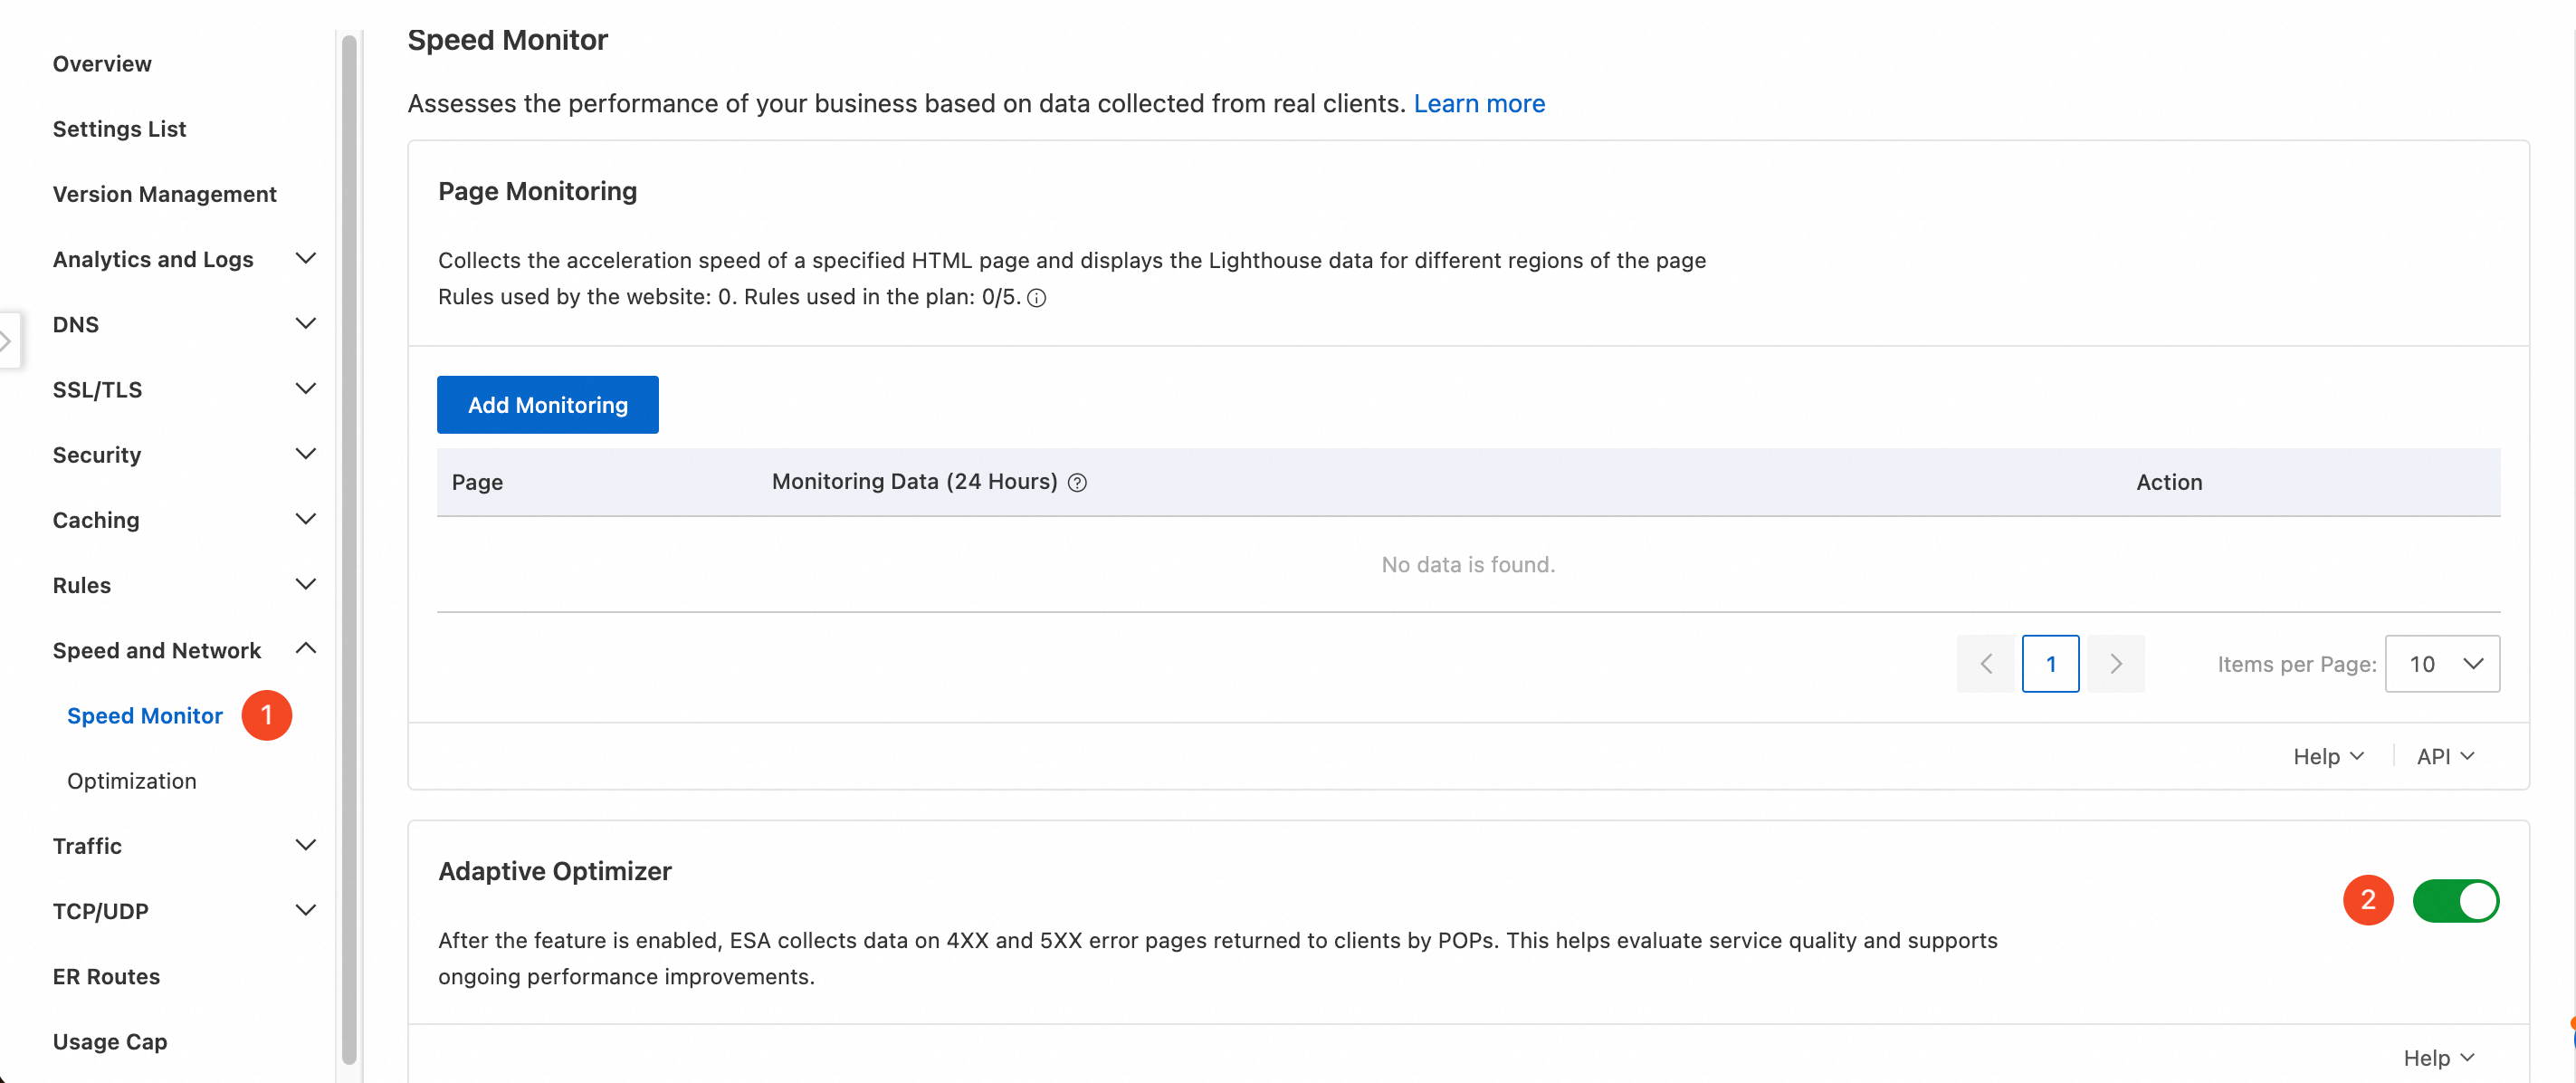Click the 'No data is found.' message
Viewport: 2576px width, 1083px height.
click(x=1468, y=565)
